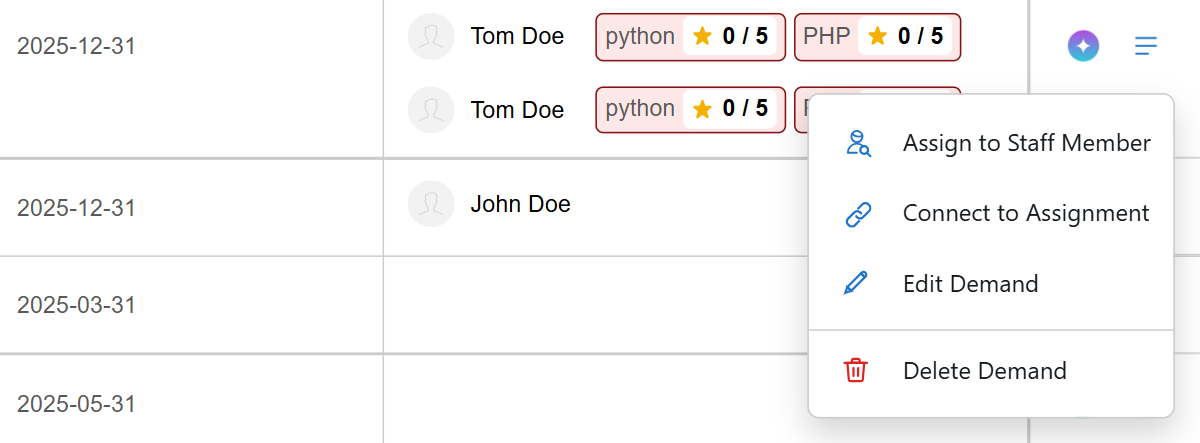Viewport: 1200px width, 443px height.
Task: Click the chain link Connect icon
Action: click(858, 213)
